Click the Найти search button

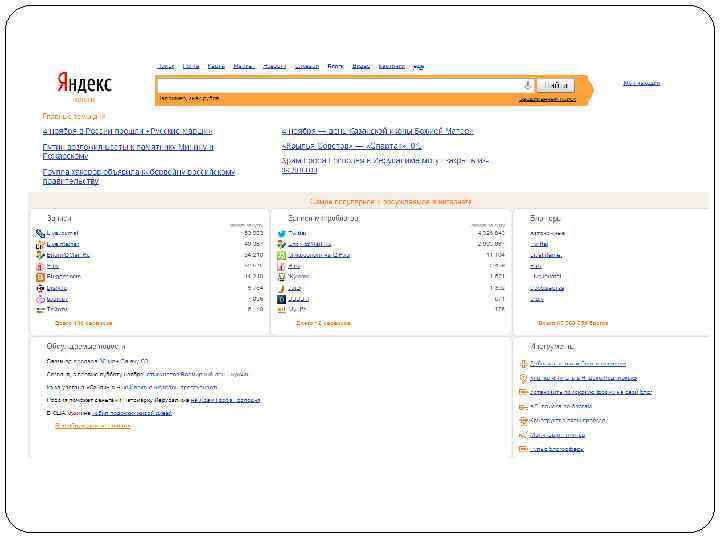(x=555, y=85)
